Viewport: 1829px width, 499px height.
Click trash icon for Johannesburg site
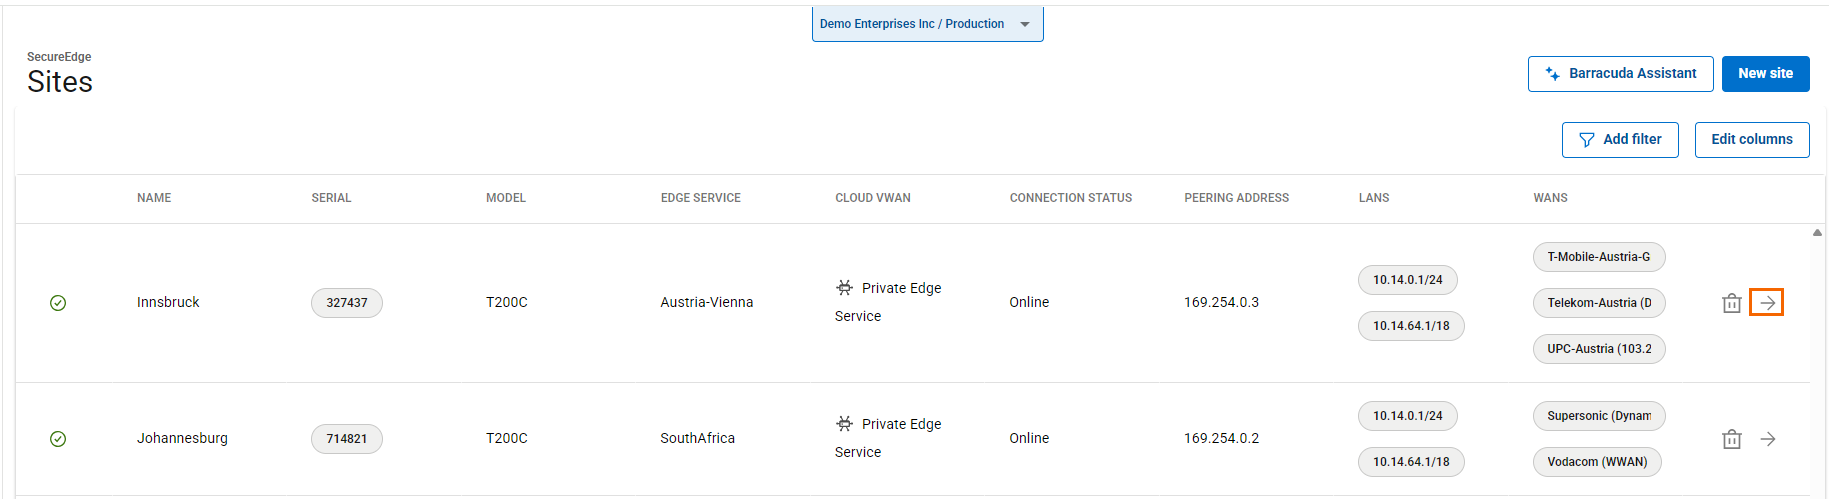click(1731, 439)
